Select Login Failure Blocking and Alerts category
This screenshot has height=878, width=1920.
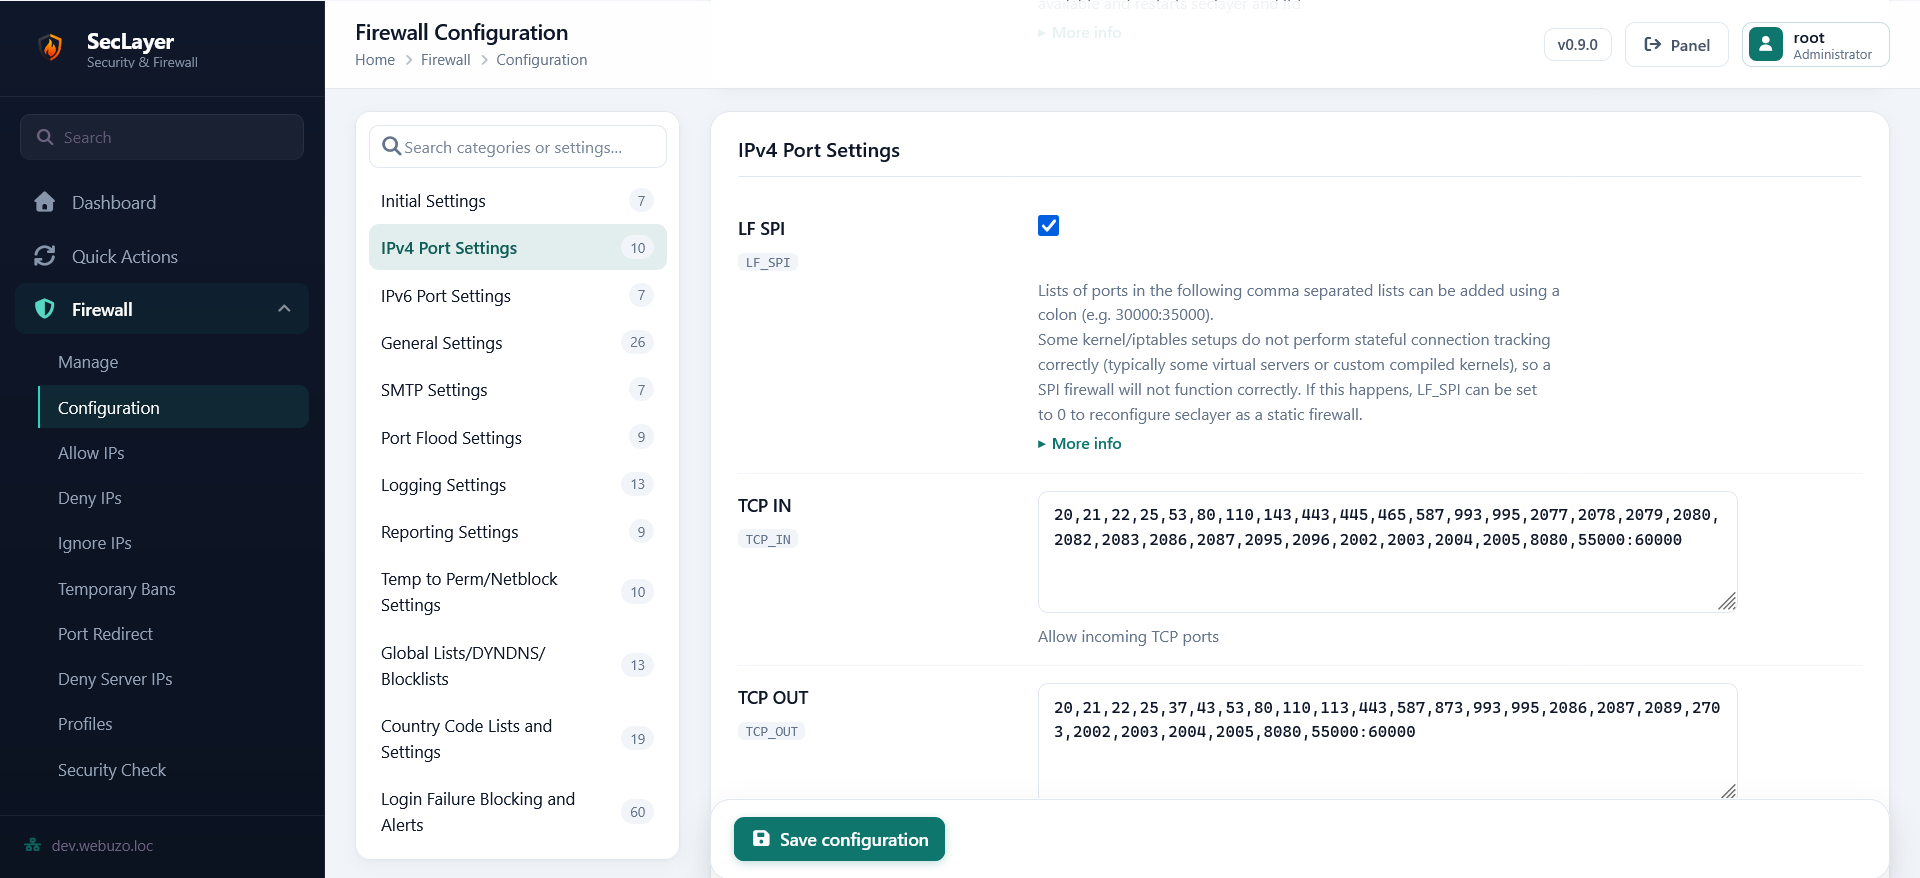click(x=517, y=812)
